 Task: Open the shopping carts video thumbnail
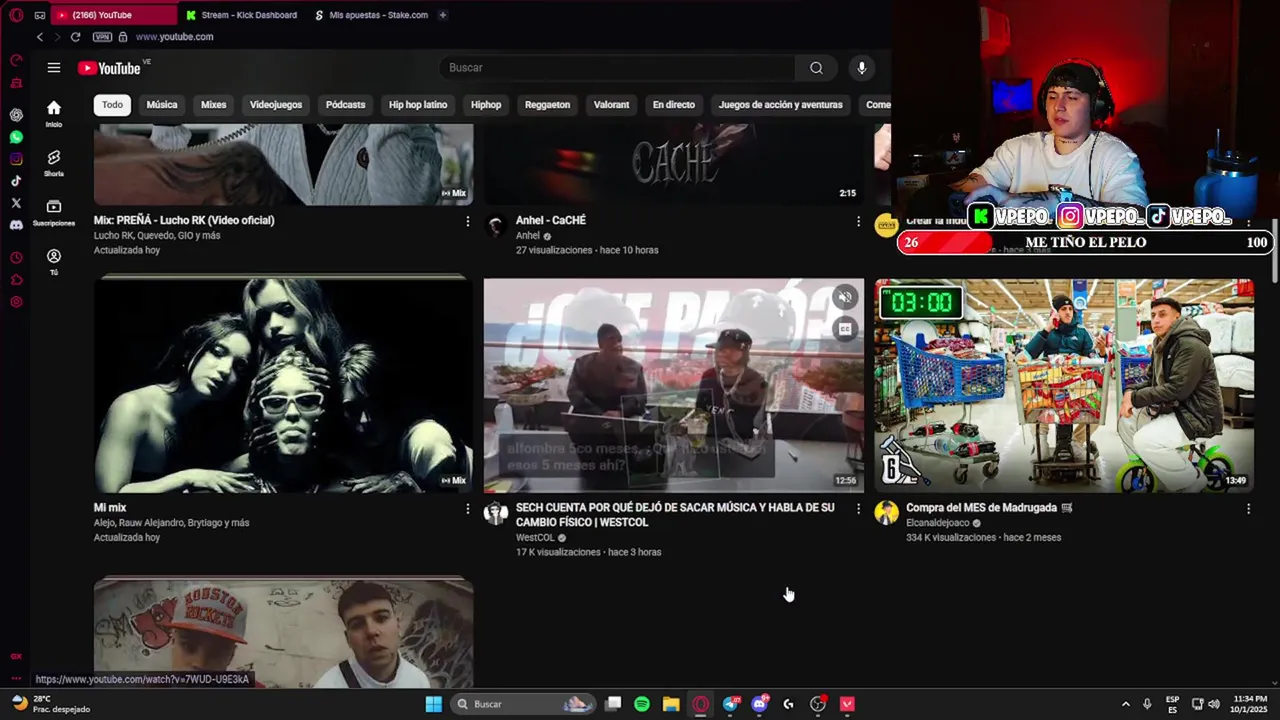(x=1064, y=385)
